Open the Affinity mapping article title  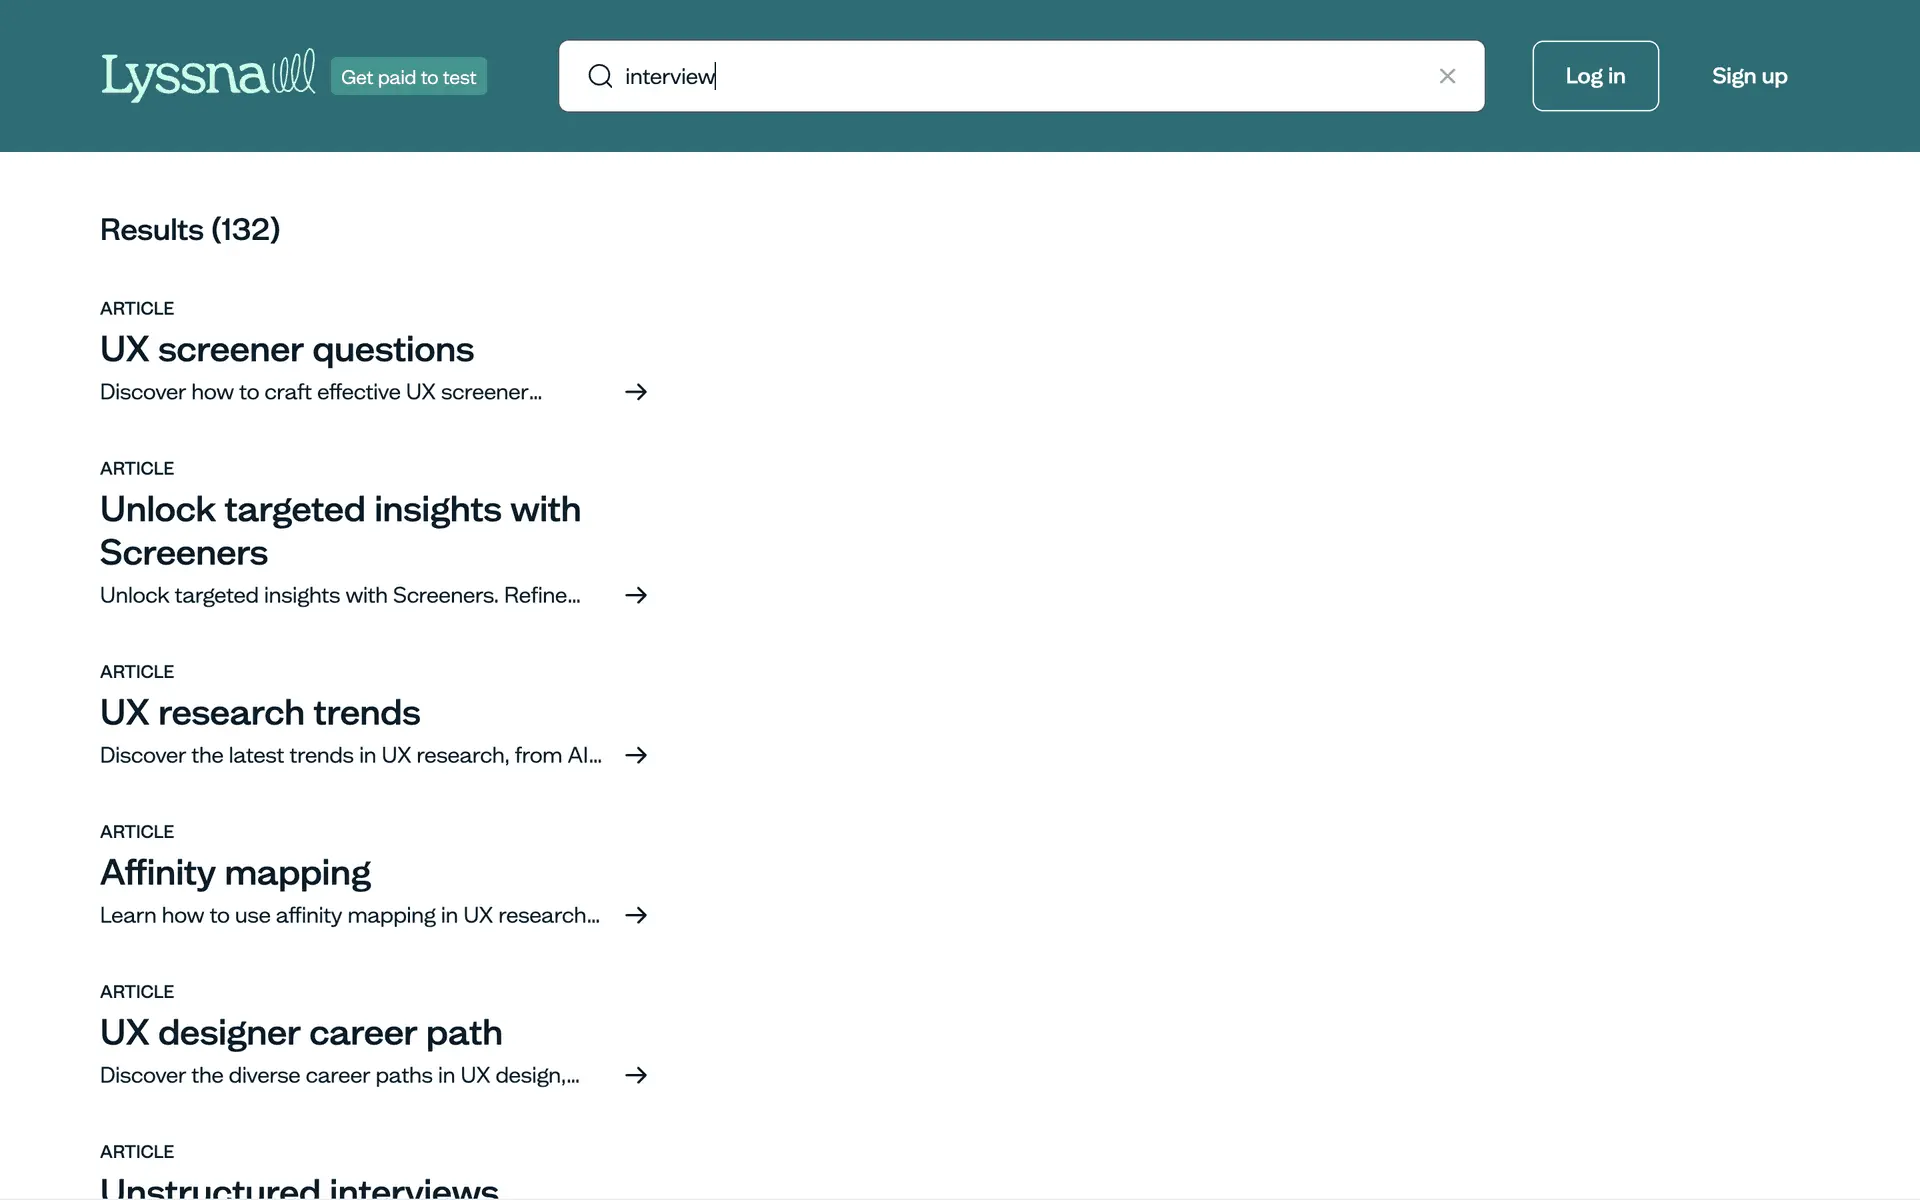[235, 873]
